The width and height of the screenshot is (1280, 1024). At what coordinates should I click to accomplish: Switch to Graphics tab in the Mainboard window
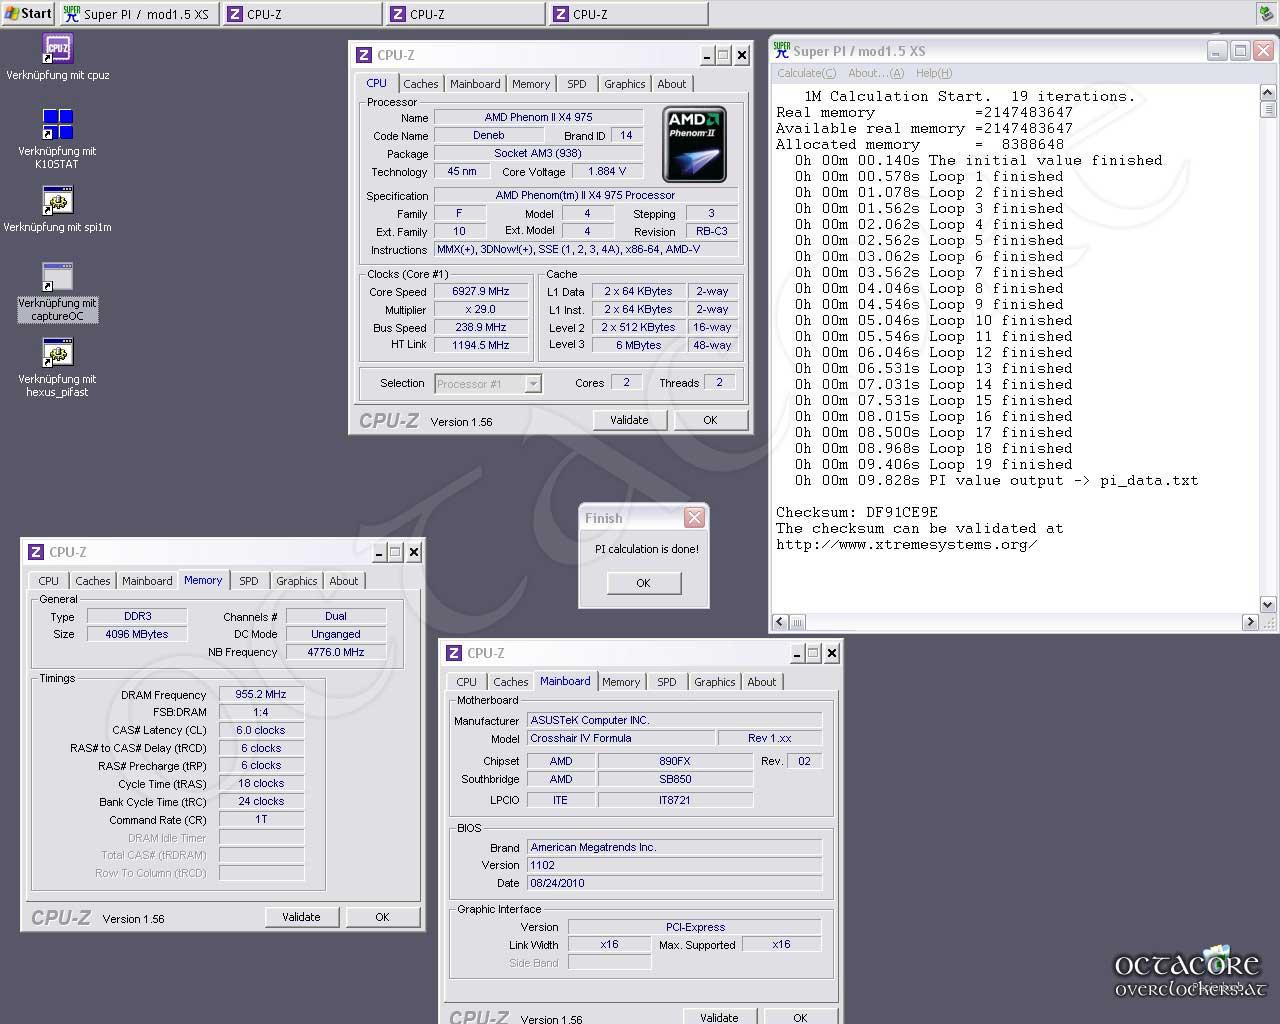714,682
